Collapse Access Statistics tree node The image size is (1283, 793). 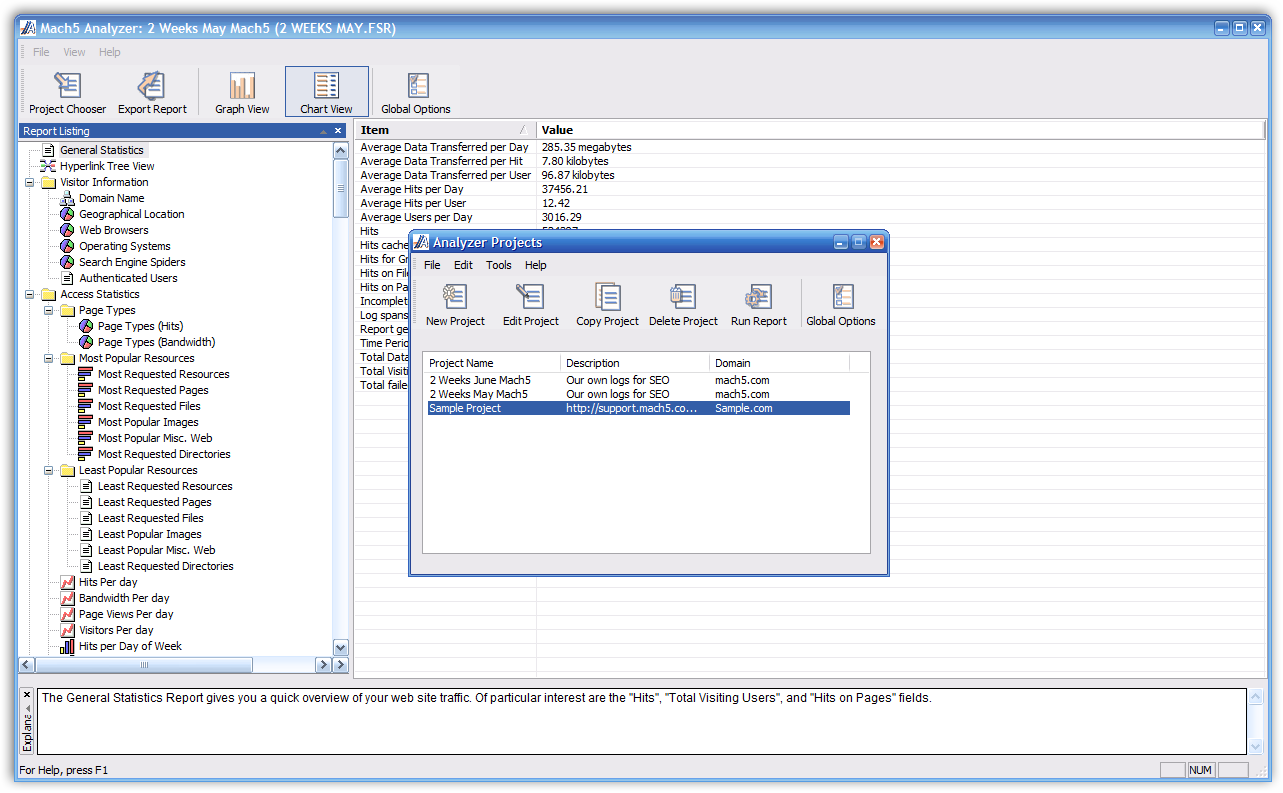[30, 294]
